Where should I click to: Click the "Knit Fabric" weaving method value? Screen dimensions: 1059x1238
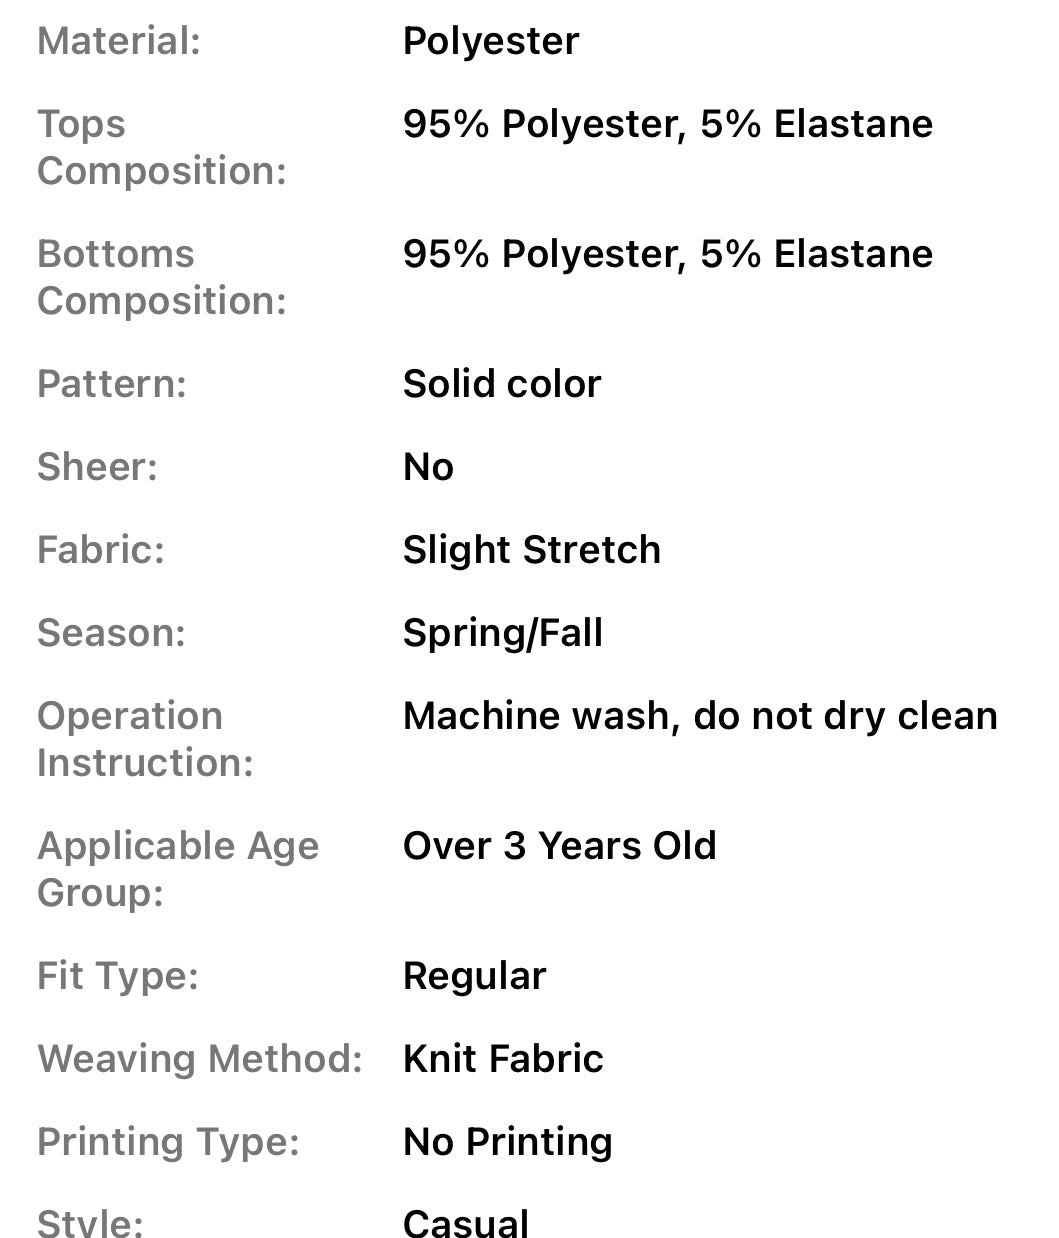coord(503,1059)
